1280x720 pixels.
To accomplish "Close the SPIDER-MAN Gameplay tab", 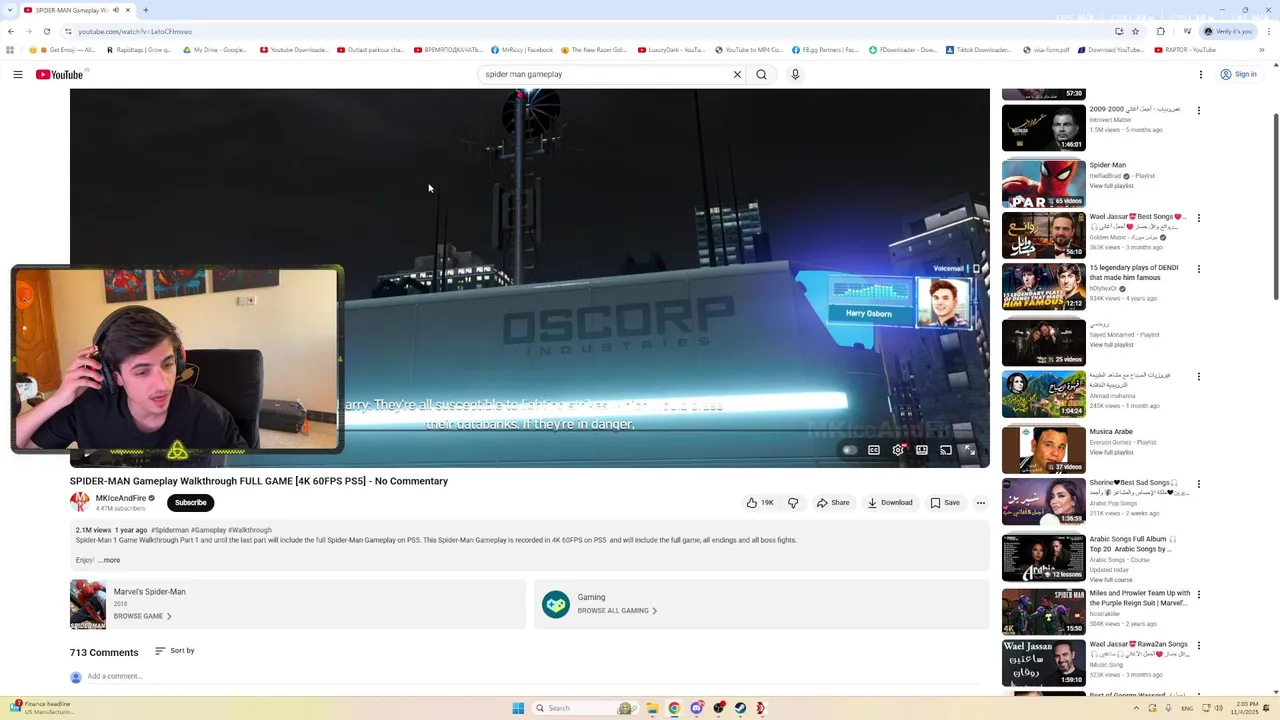I will click(x=128, y=10).
